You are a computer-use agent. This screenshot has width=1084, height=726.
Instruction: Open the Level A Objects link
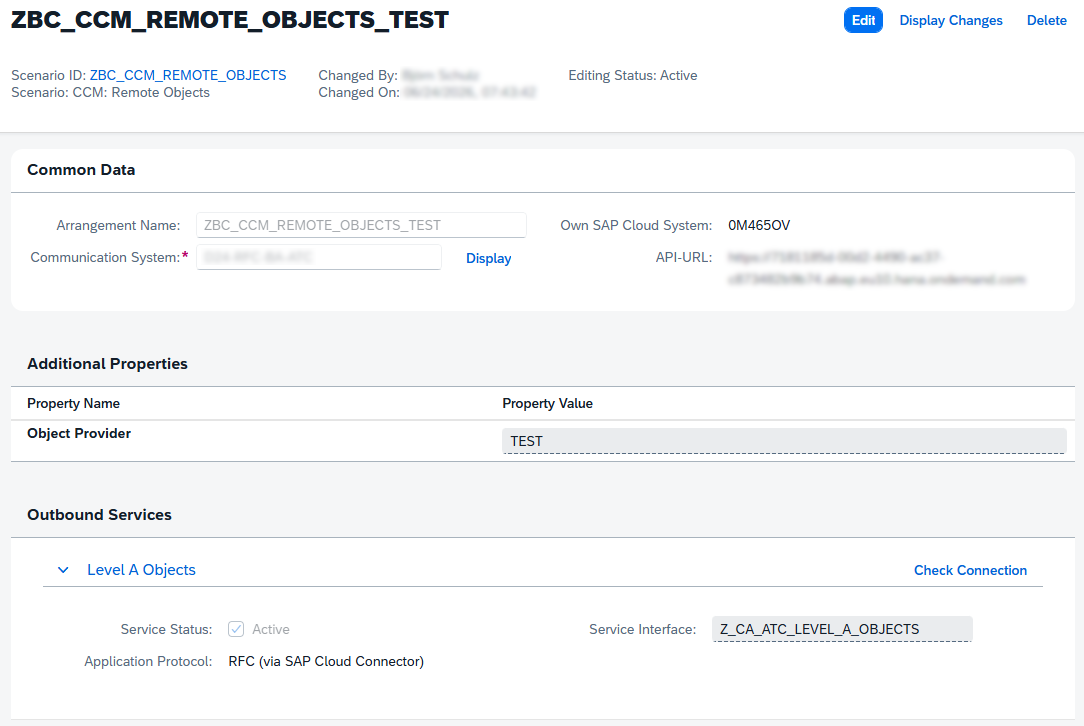[141, 570]
